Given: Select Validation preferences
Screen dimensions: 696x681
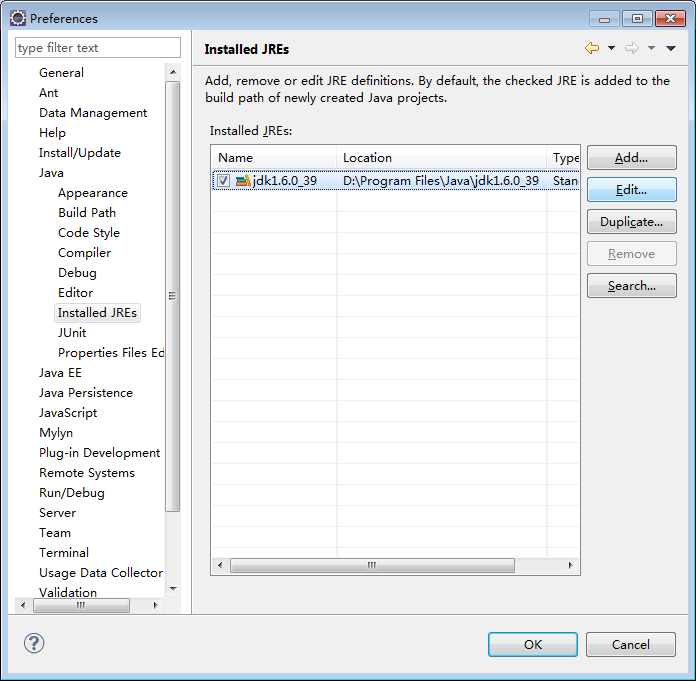Looking at the screenshot, I should click(x=68, y=592).
